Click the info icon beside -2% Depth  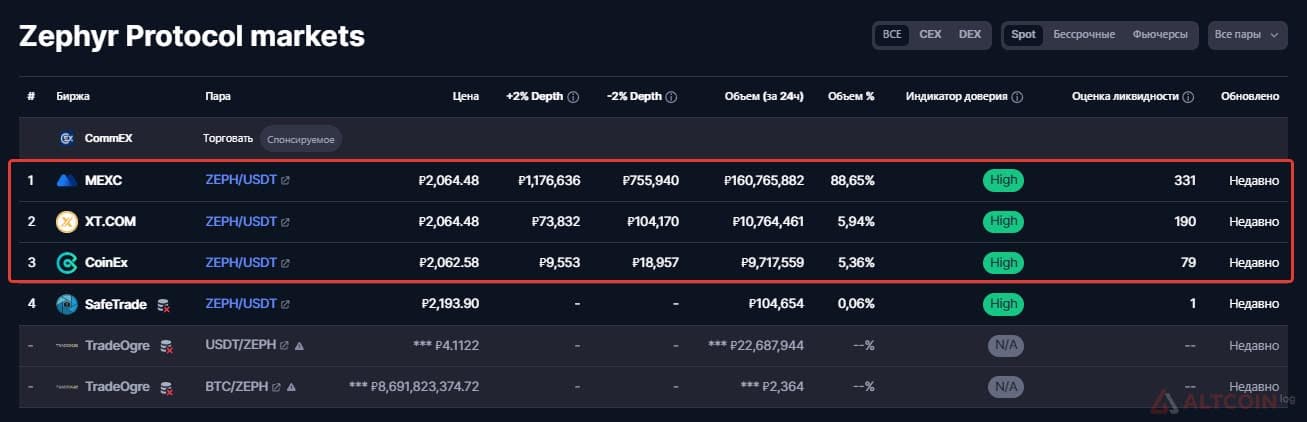671,97
